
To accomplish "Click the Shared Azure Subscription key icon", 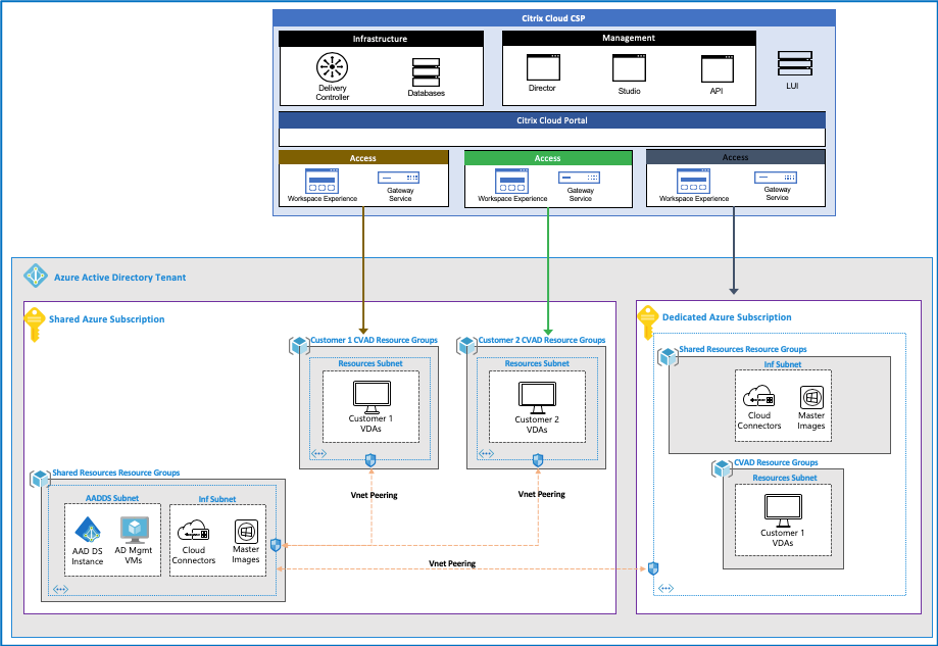I will point(34,322).
